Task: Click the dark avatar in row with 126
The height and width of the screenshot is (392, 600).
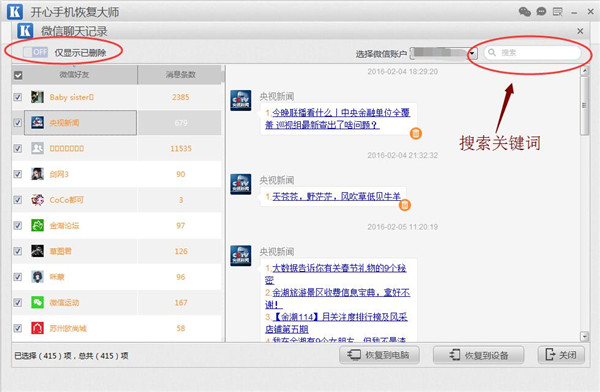Action: [x=37, y=251]
